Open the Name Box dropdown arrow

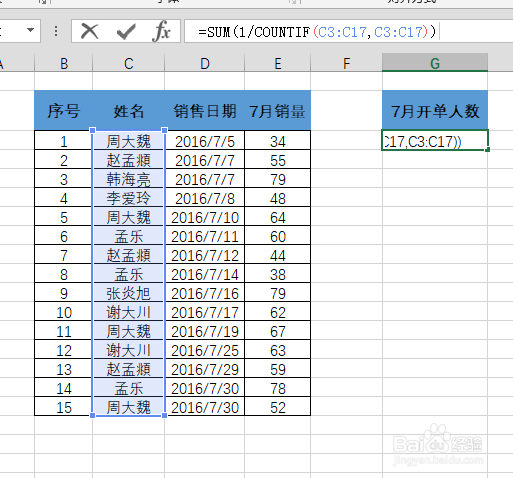30,30
